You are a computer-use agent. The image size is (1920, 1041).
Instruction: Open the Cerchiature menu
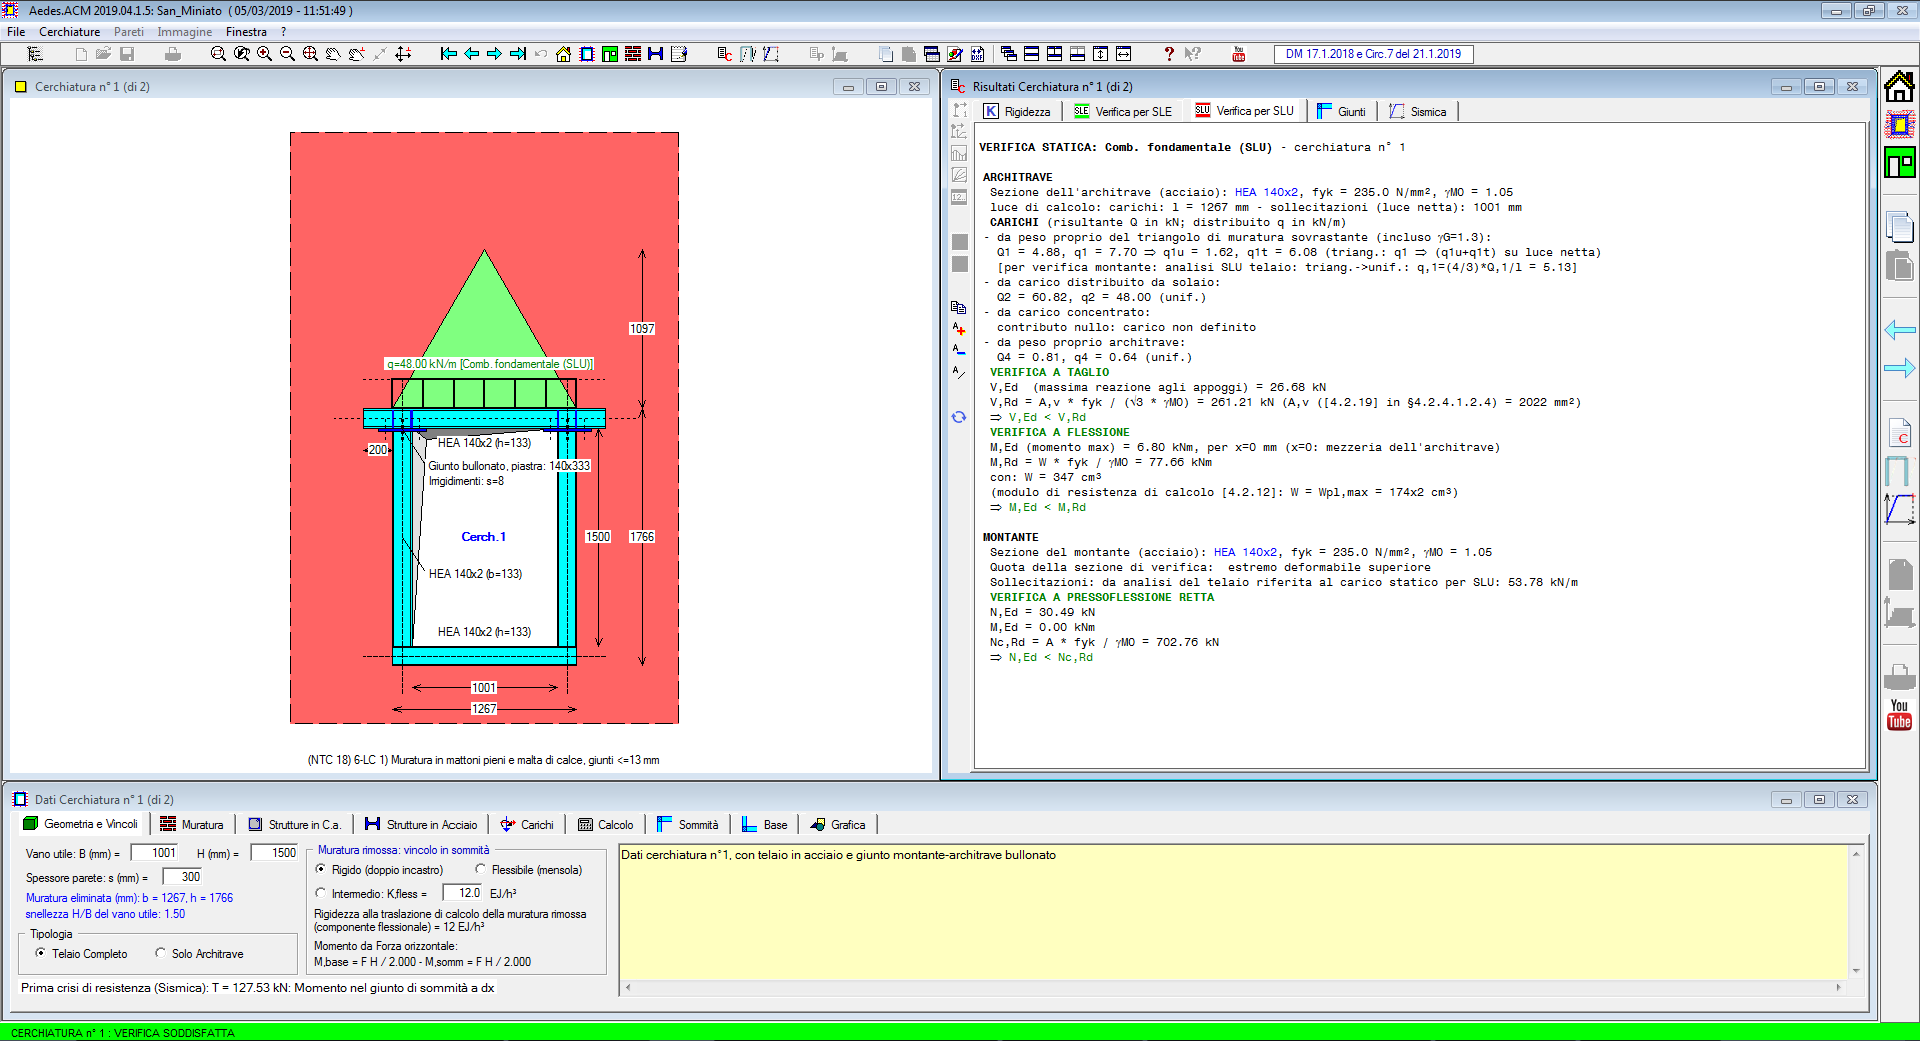[69, 32]
